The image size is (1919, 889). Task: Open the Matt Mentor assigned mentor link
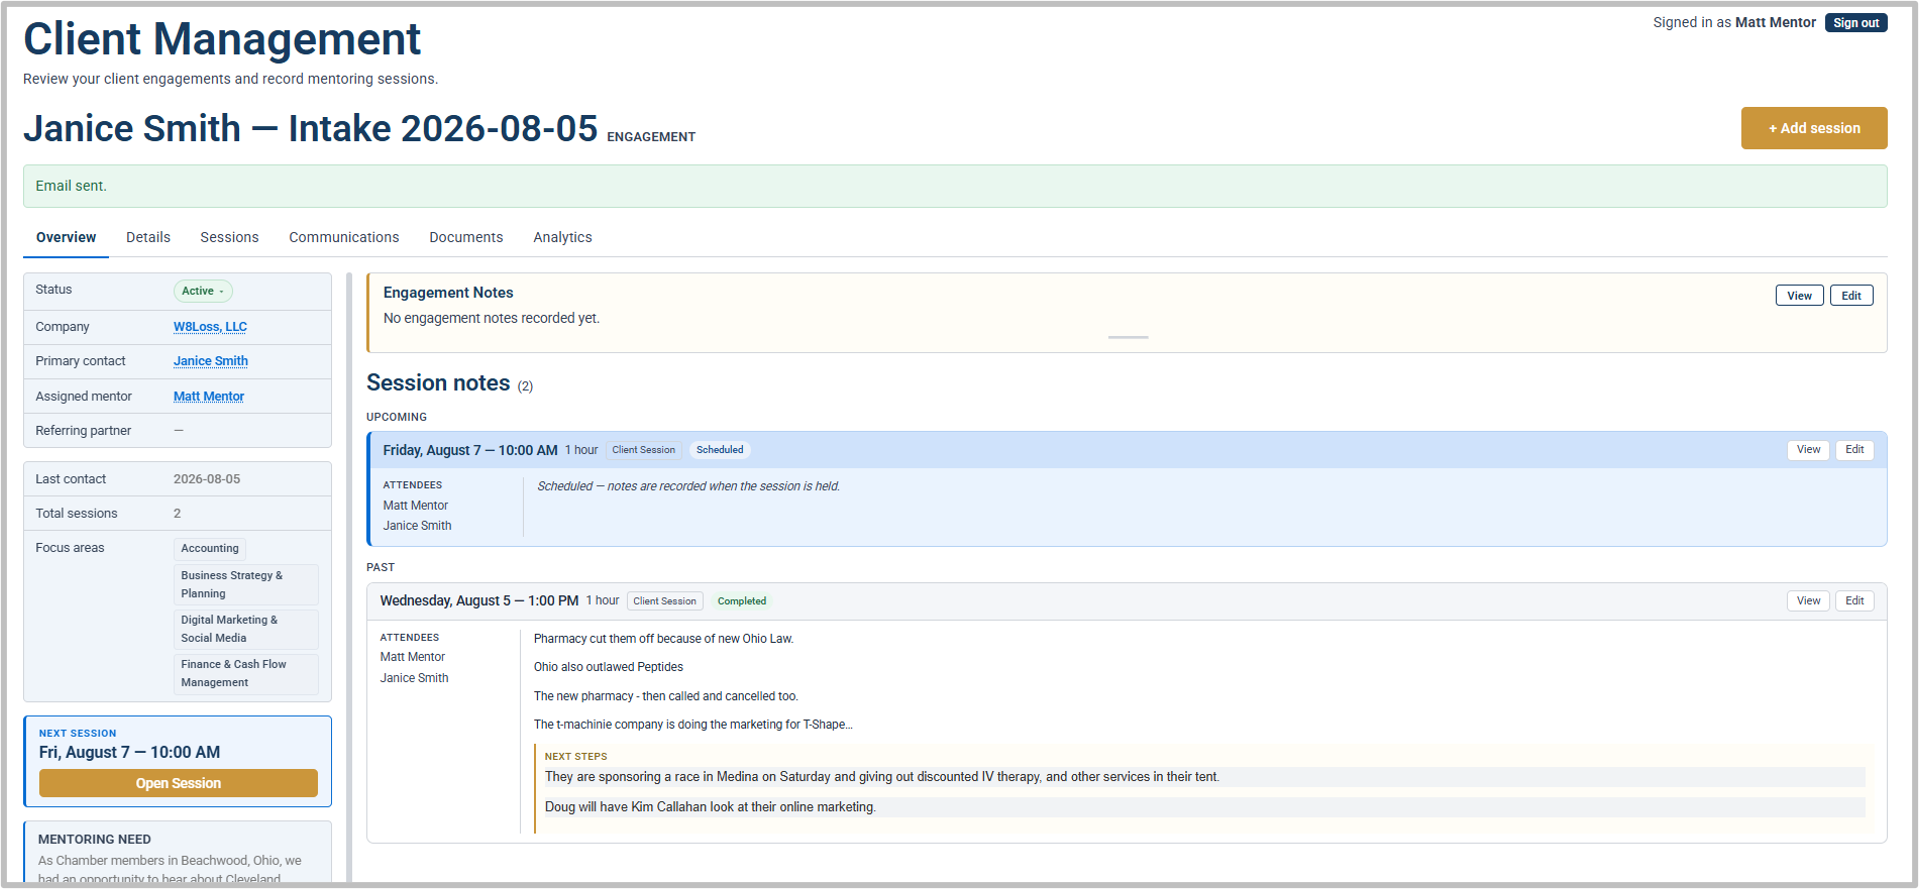pos(209,396)
